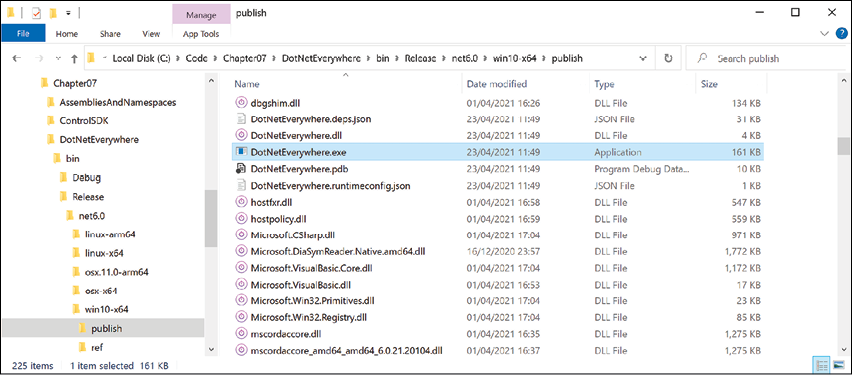This screenshot has width=852, height=375.
Task: Click the Microsoft.Win32.Registry.dll file icon
Action: tap(241, 316)
